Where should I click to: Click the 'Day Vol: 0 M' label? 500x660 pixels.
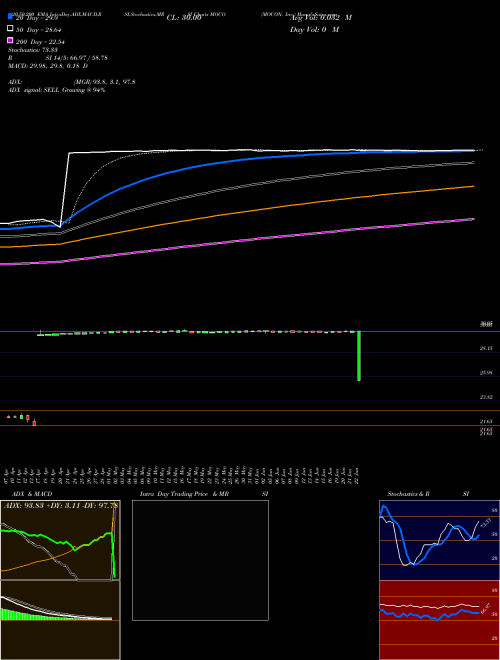[314, 29]
